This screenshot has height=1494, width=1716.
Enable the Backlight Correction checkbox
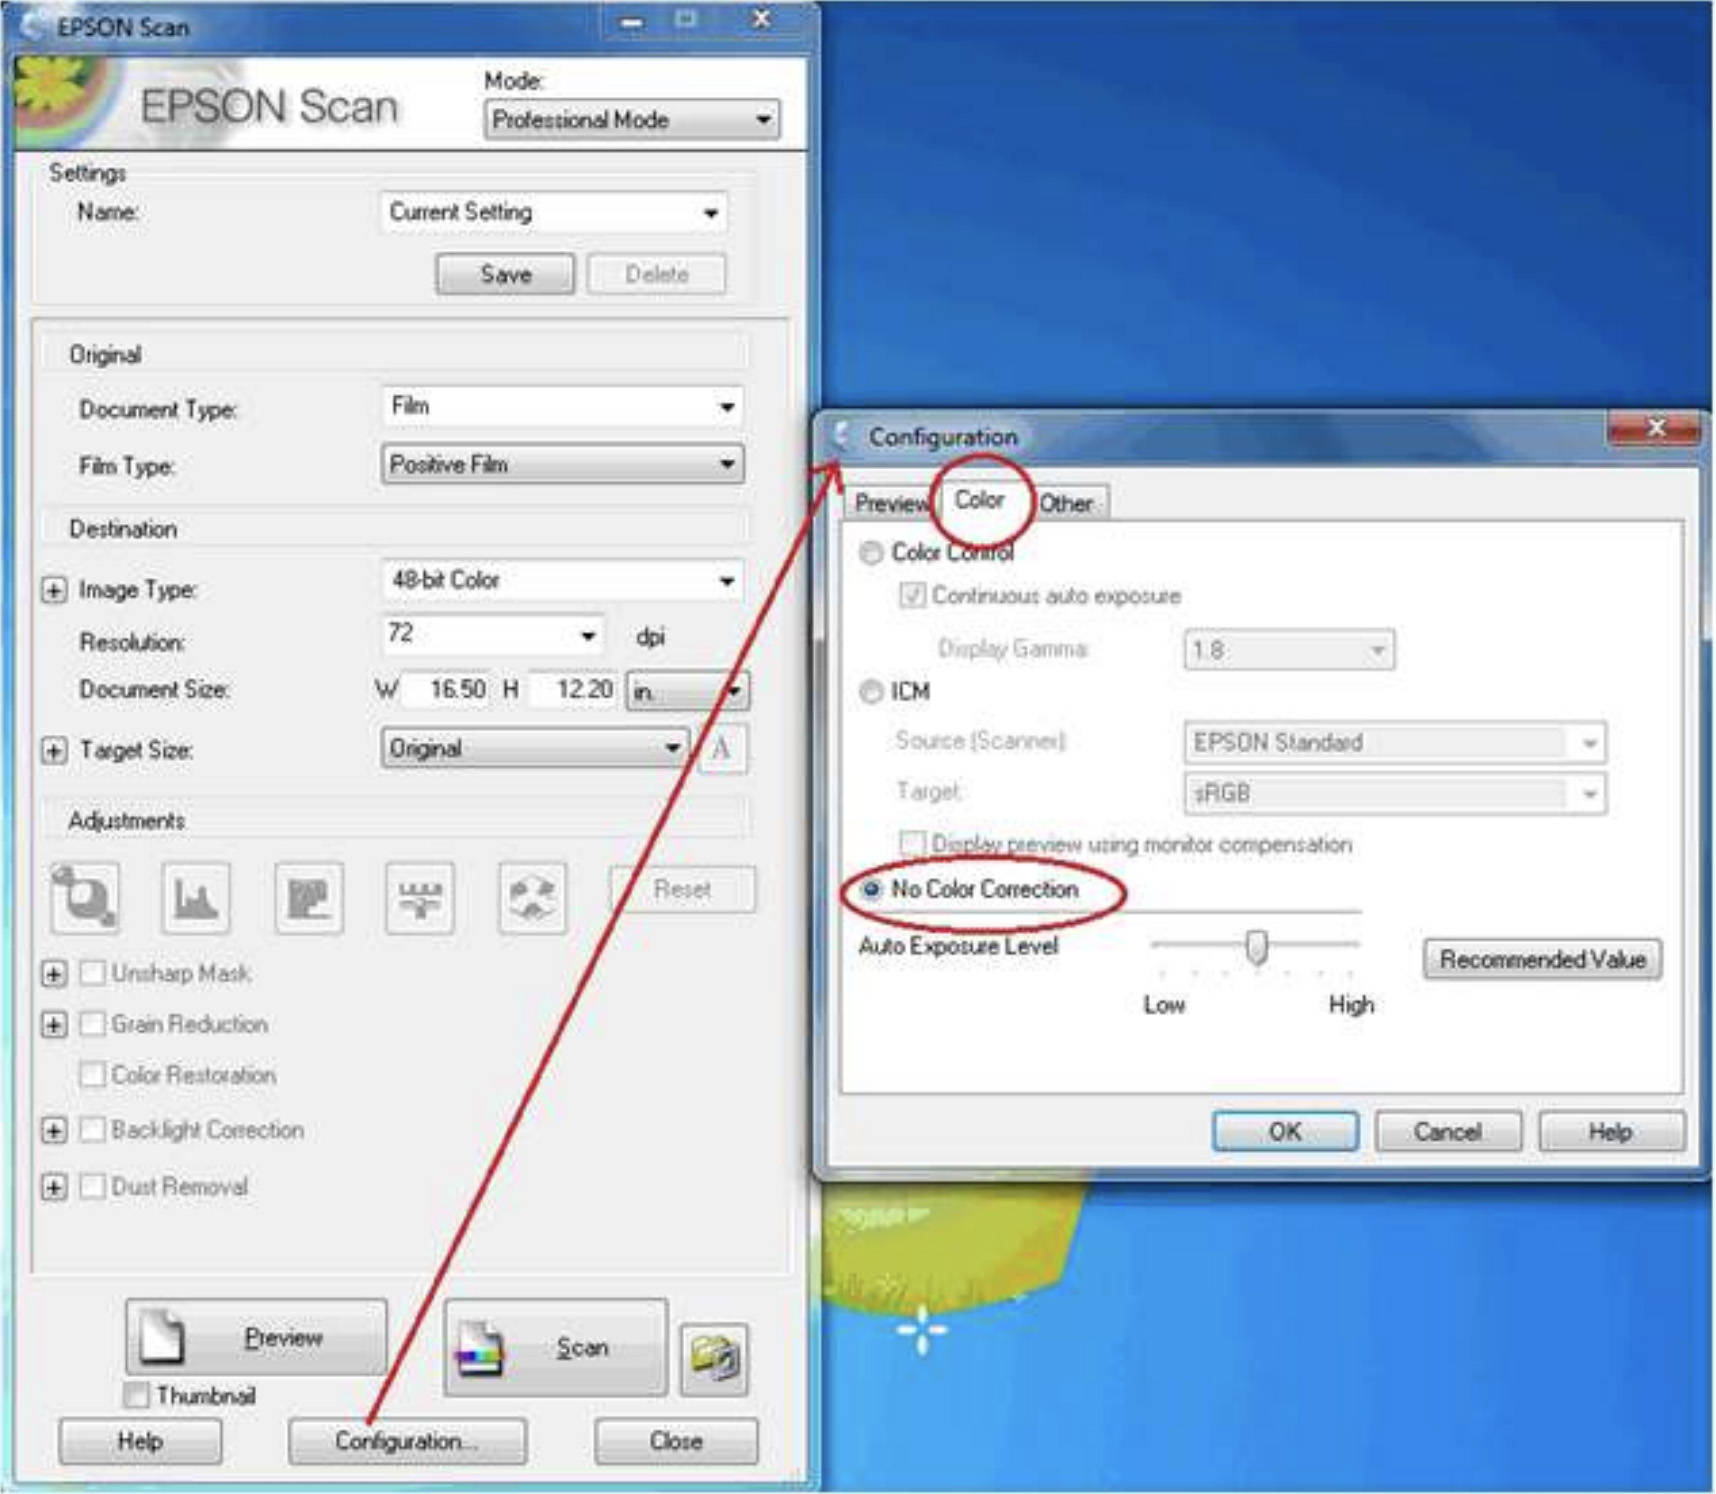[92, 1130]
